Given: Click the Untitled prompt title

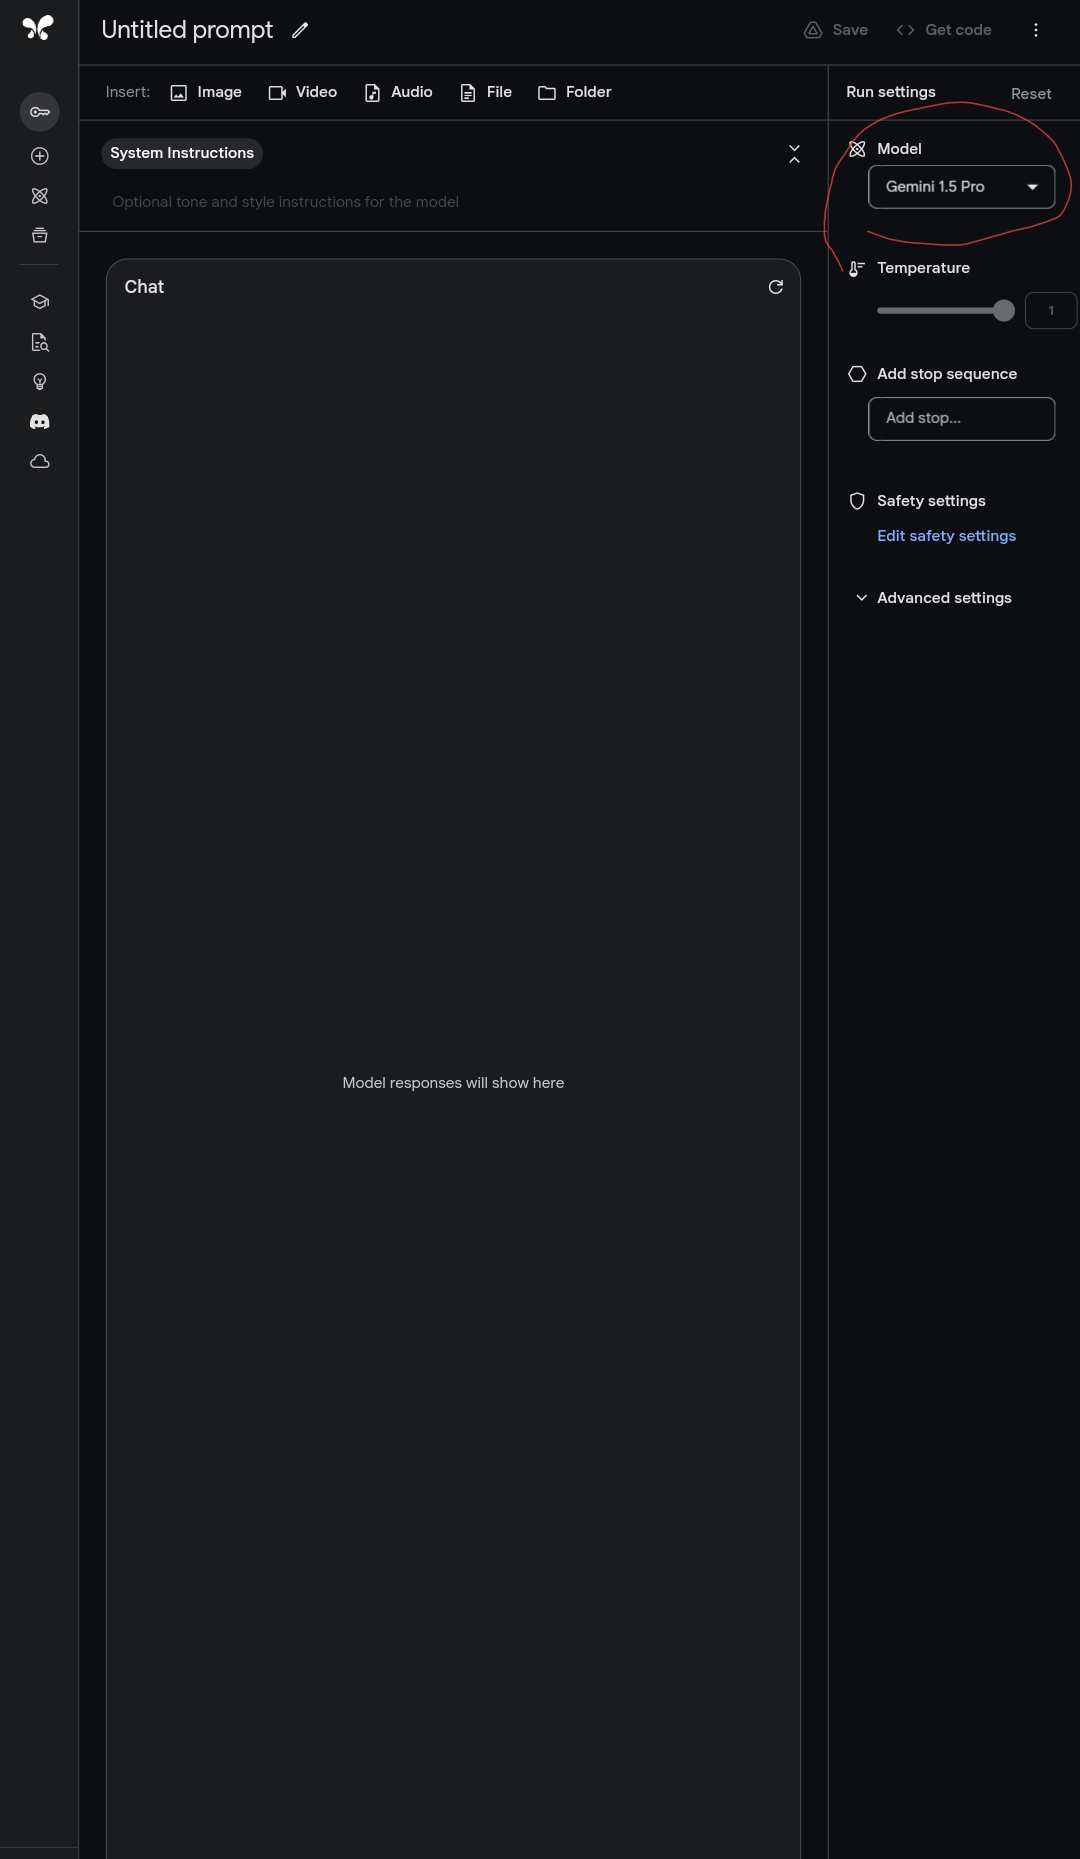Looking at the screenshot, I should [187, 30].
